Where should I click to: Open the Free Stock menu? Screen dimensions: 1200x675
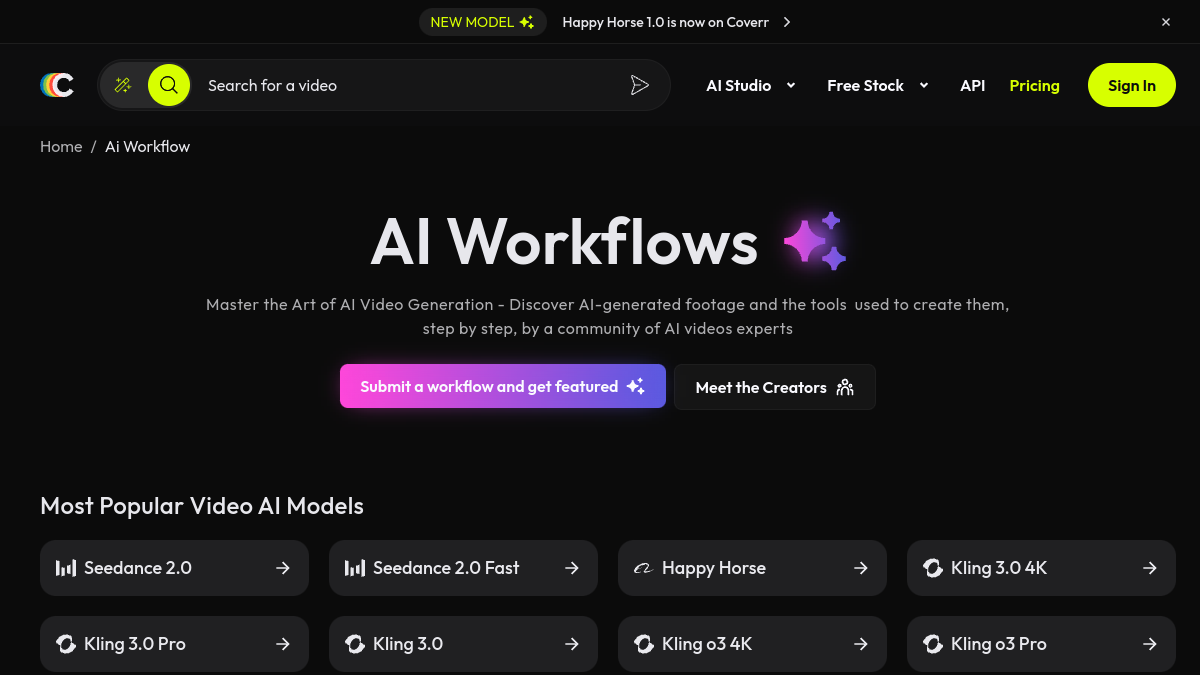coord(865,85)
